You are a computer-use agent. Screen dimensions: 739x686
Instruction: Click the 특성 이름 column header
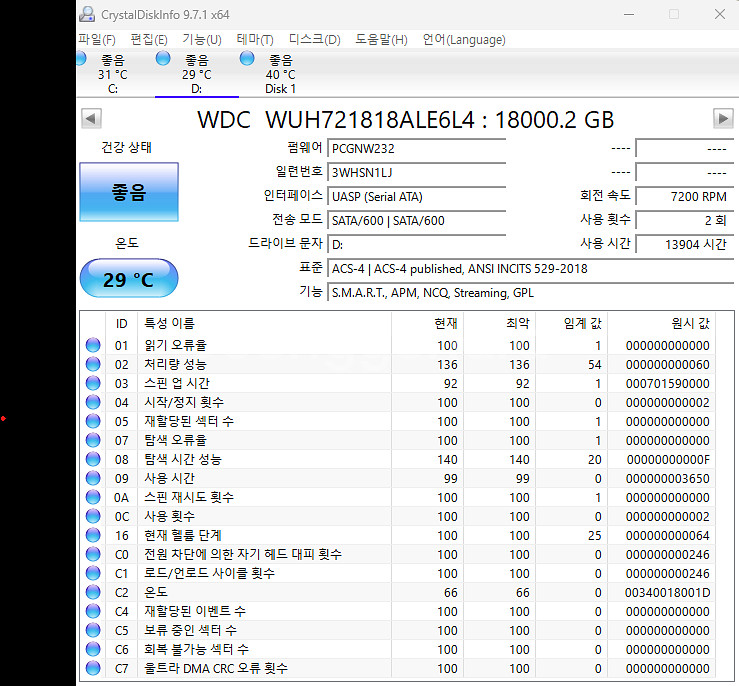(x=264, y=323)
